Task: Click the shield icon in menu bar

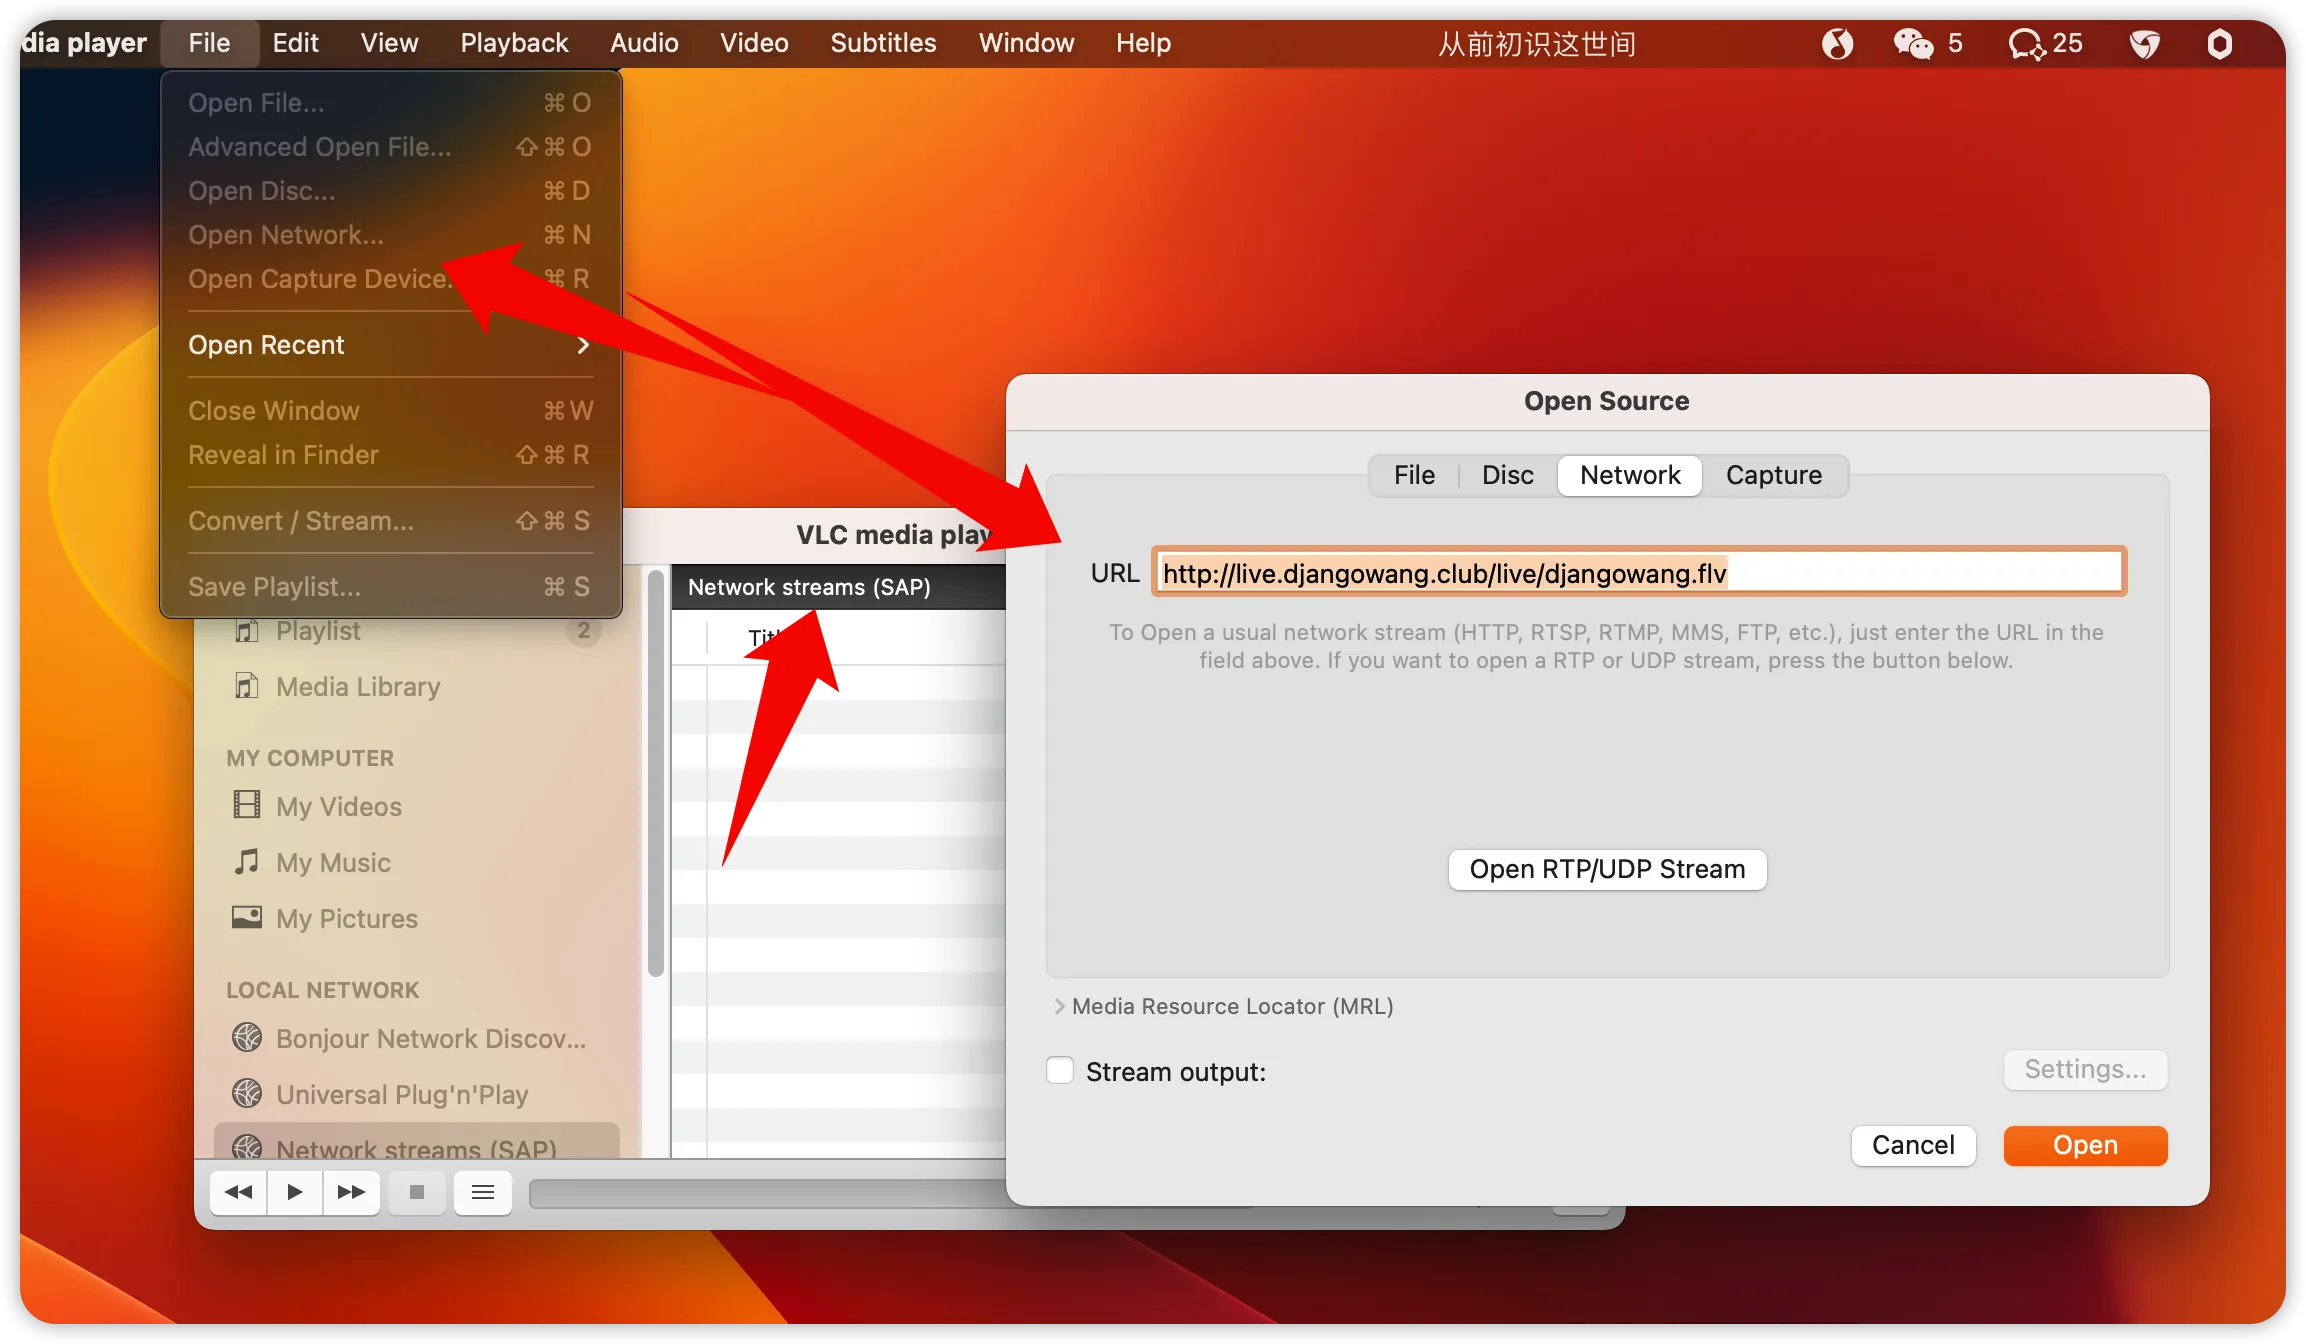Action: [x=2144, y=43]
